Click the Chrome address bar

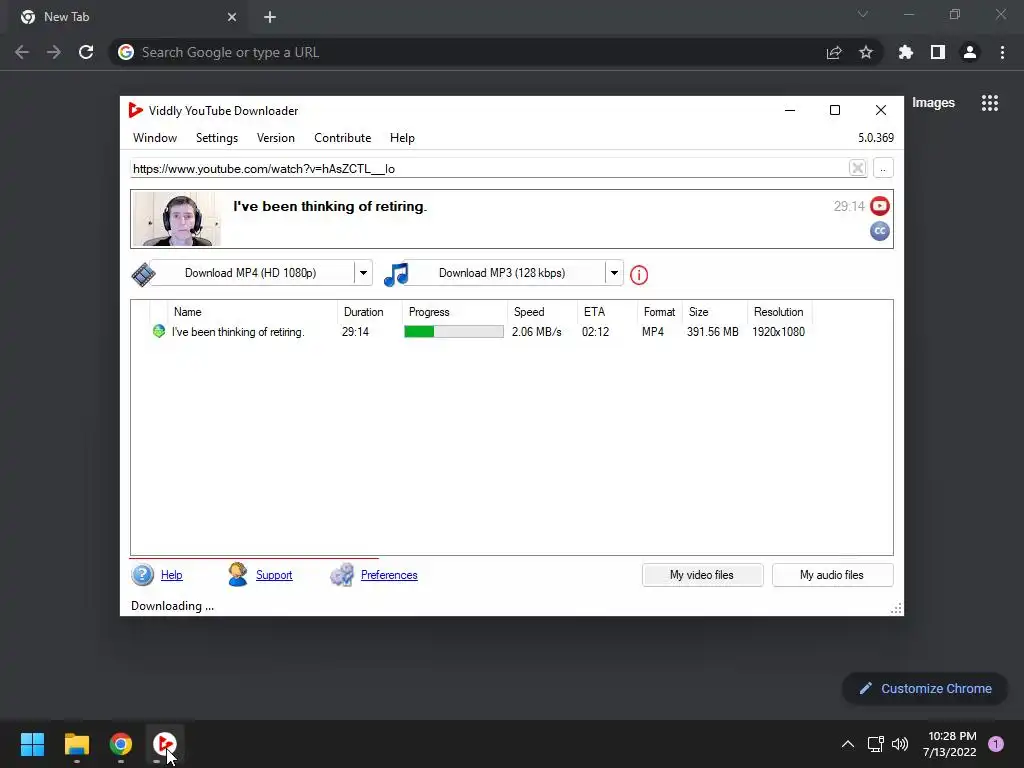470,52
